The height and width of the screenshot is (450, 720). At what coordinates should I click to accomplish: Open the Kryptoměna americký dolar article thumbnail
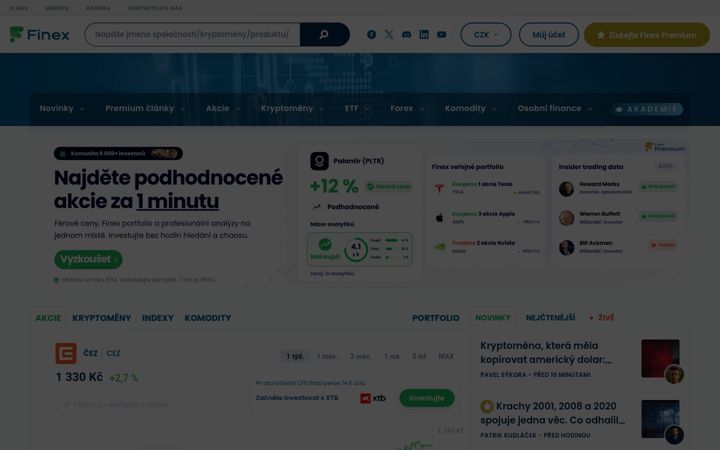(660, 359)
